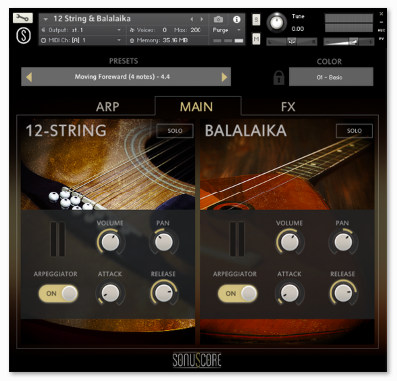397x381 pixels.
Task: Select the next instrument arrow in the header
Action: 202,19
